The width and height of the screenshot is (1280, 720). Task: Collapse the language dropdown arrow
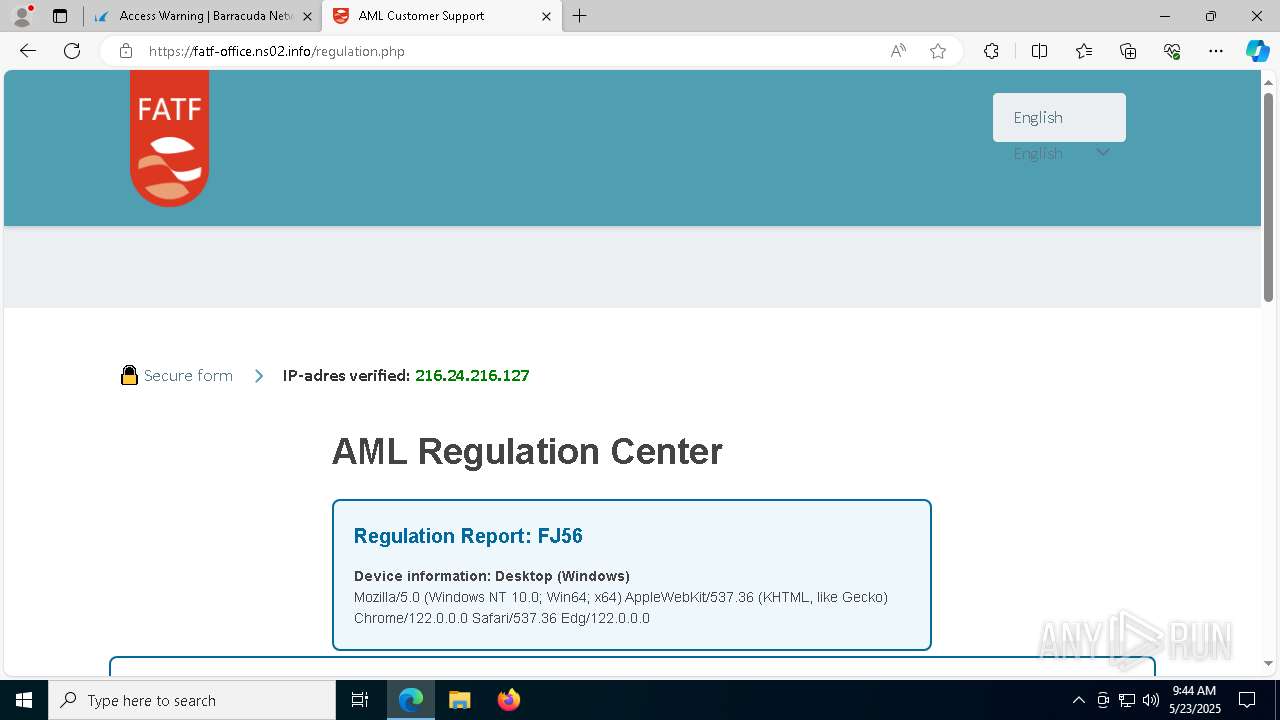coord(1103,153)
